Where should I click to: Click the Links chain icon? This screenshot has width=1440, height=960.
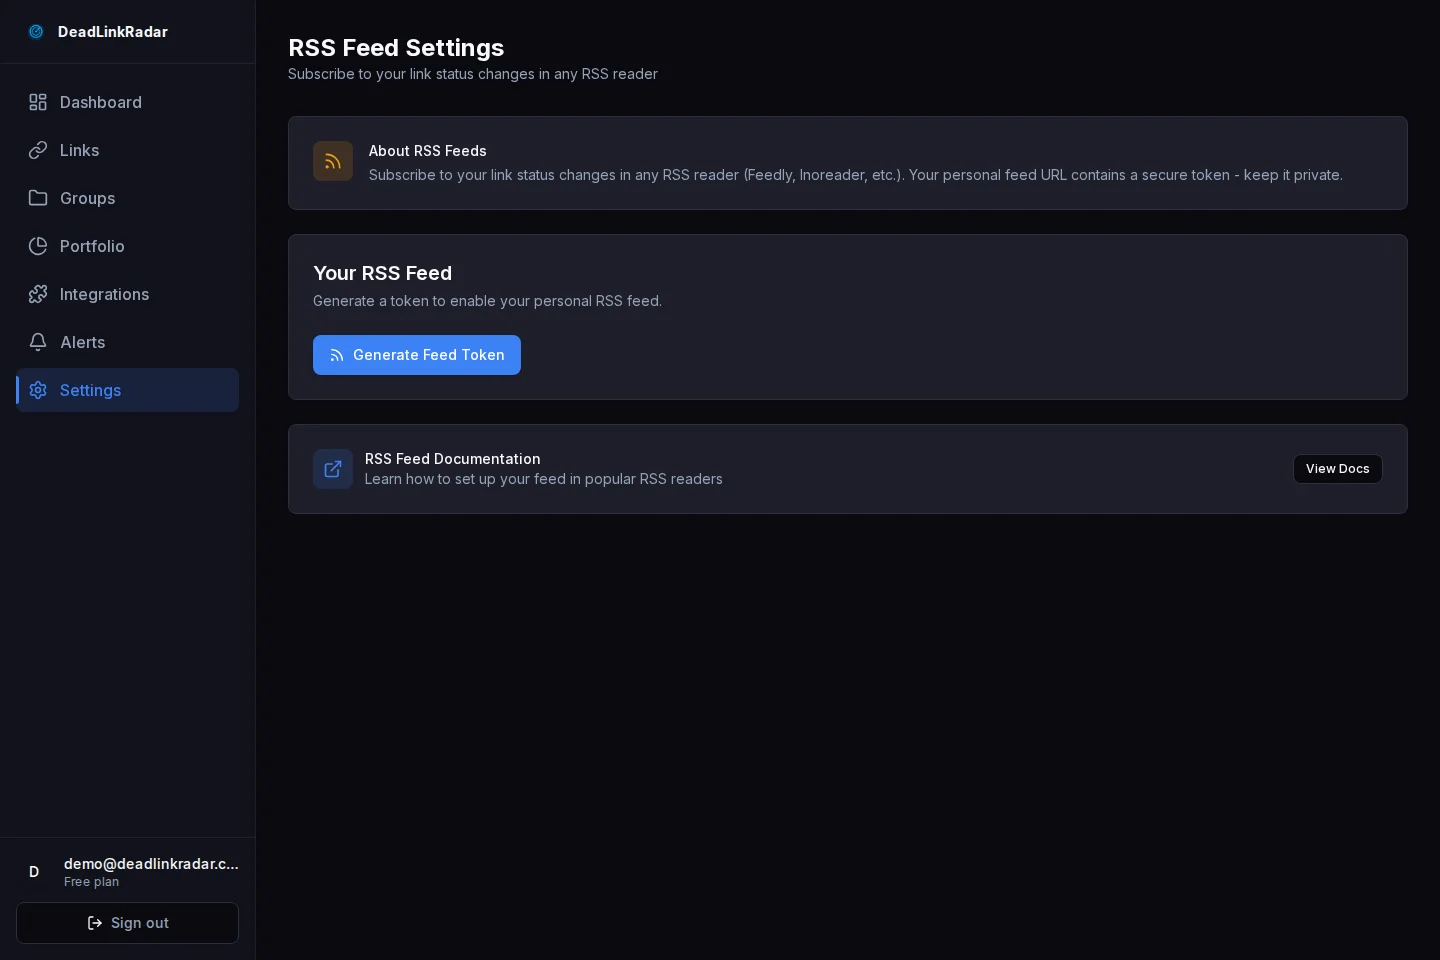(38, 150)
